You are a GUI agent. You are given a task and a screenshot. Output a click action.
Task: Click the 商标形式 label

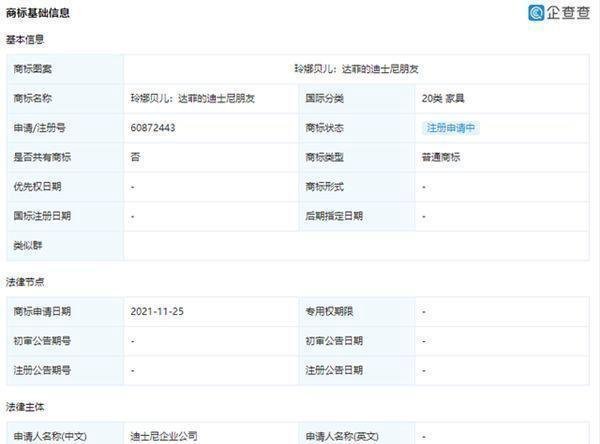coord(324,186)
